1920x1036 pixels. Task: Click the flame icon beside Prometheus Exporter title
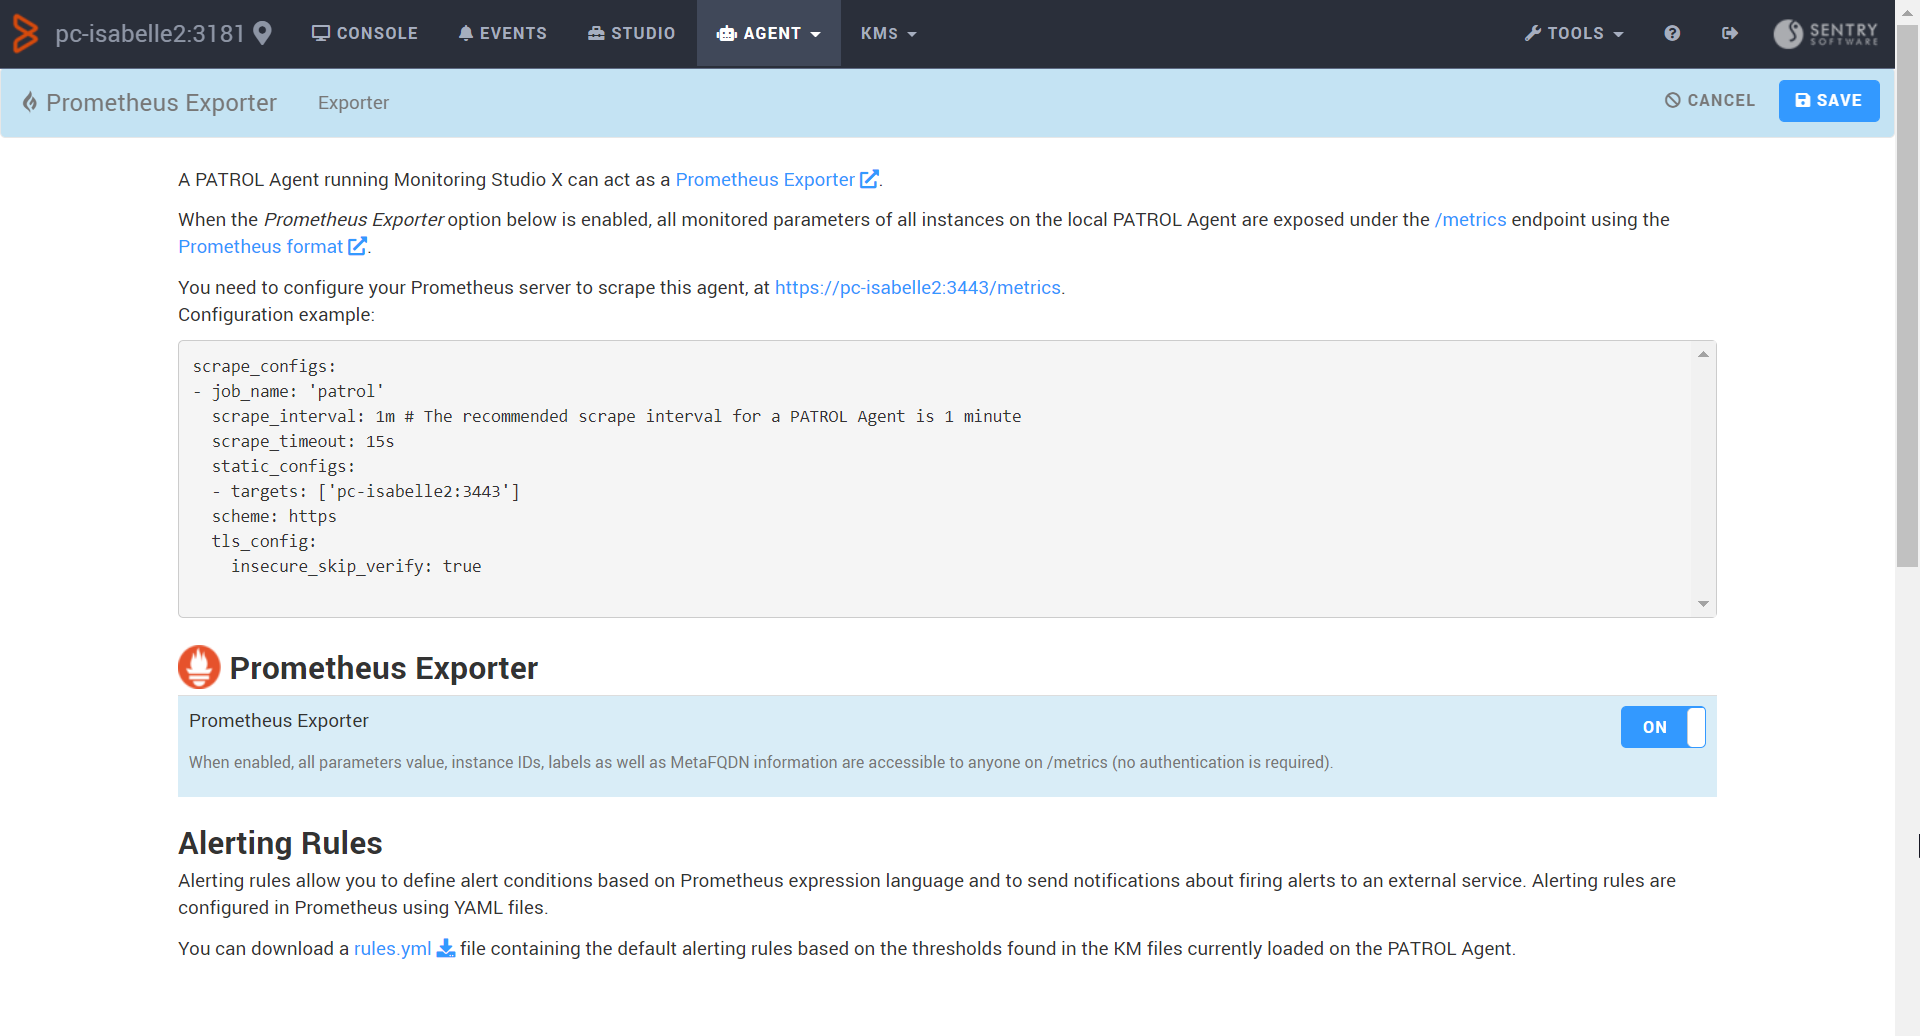(x=31, y=102)
